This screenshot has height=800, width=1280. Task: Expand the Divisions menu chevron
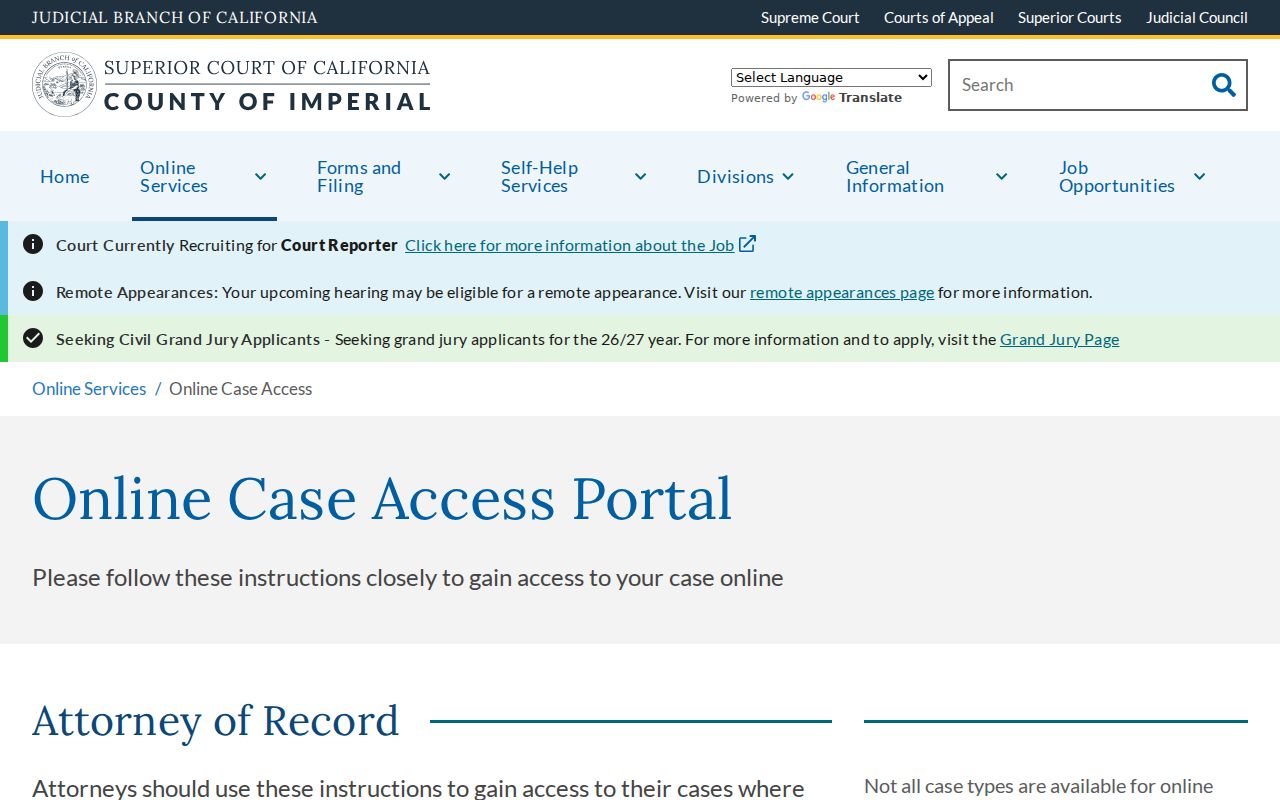point(788,177)
